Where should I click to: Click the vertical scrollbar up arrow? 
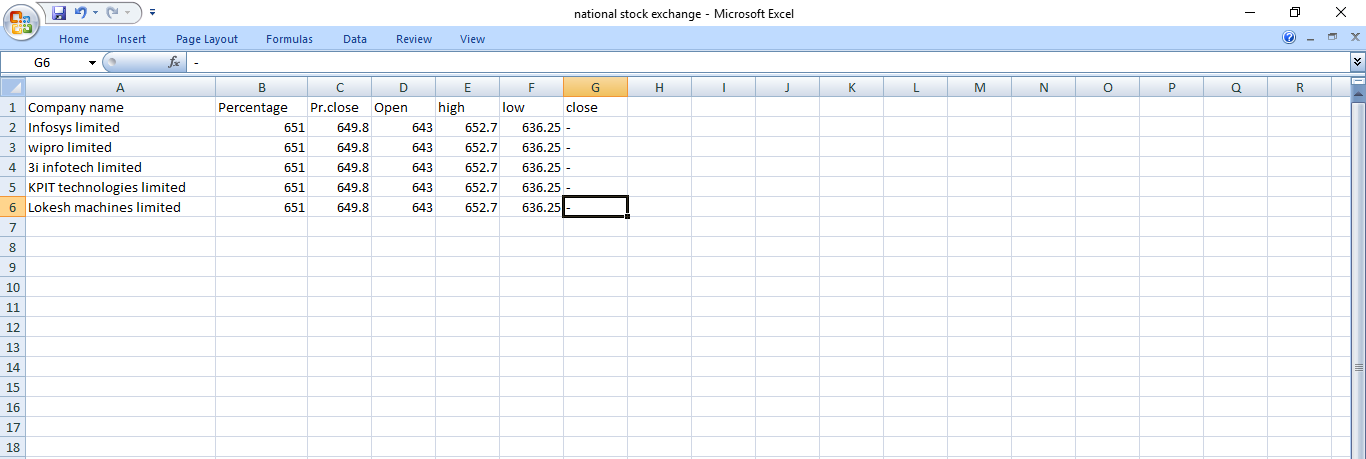(x=1358, y=93)
